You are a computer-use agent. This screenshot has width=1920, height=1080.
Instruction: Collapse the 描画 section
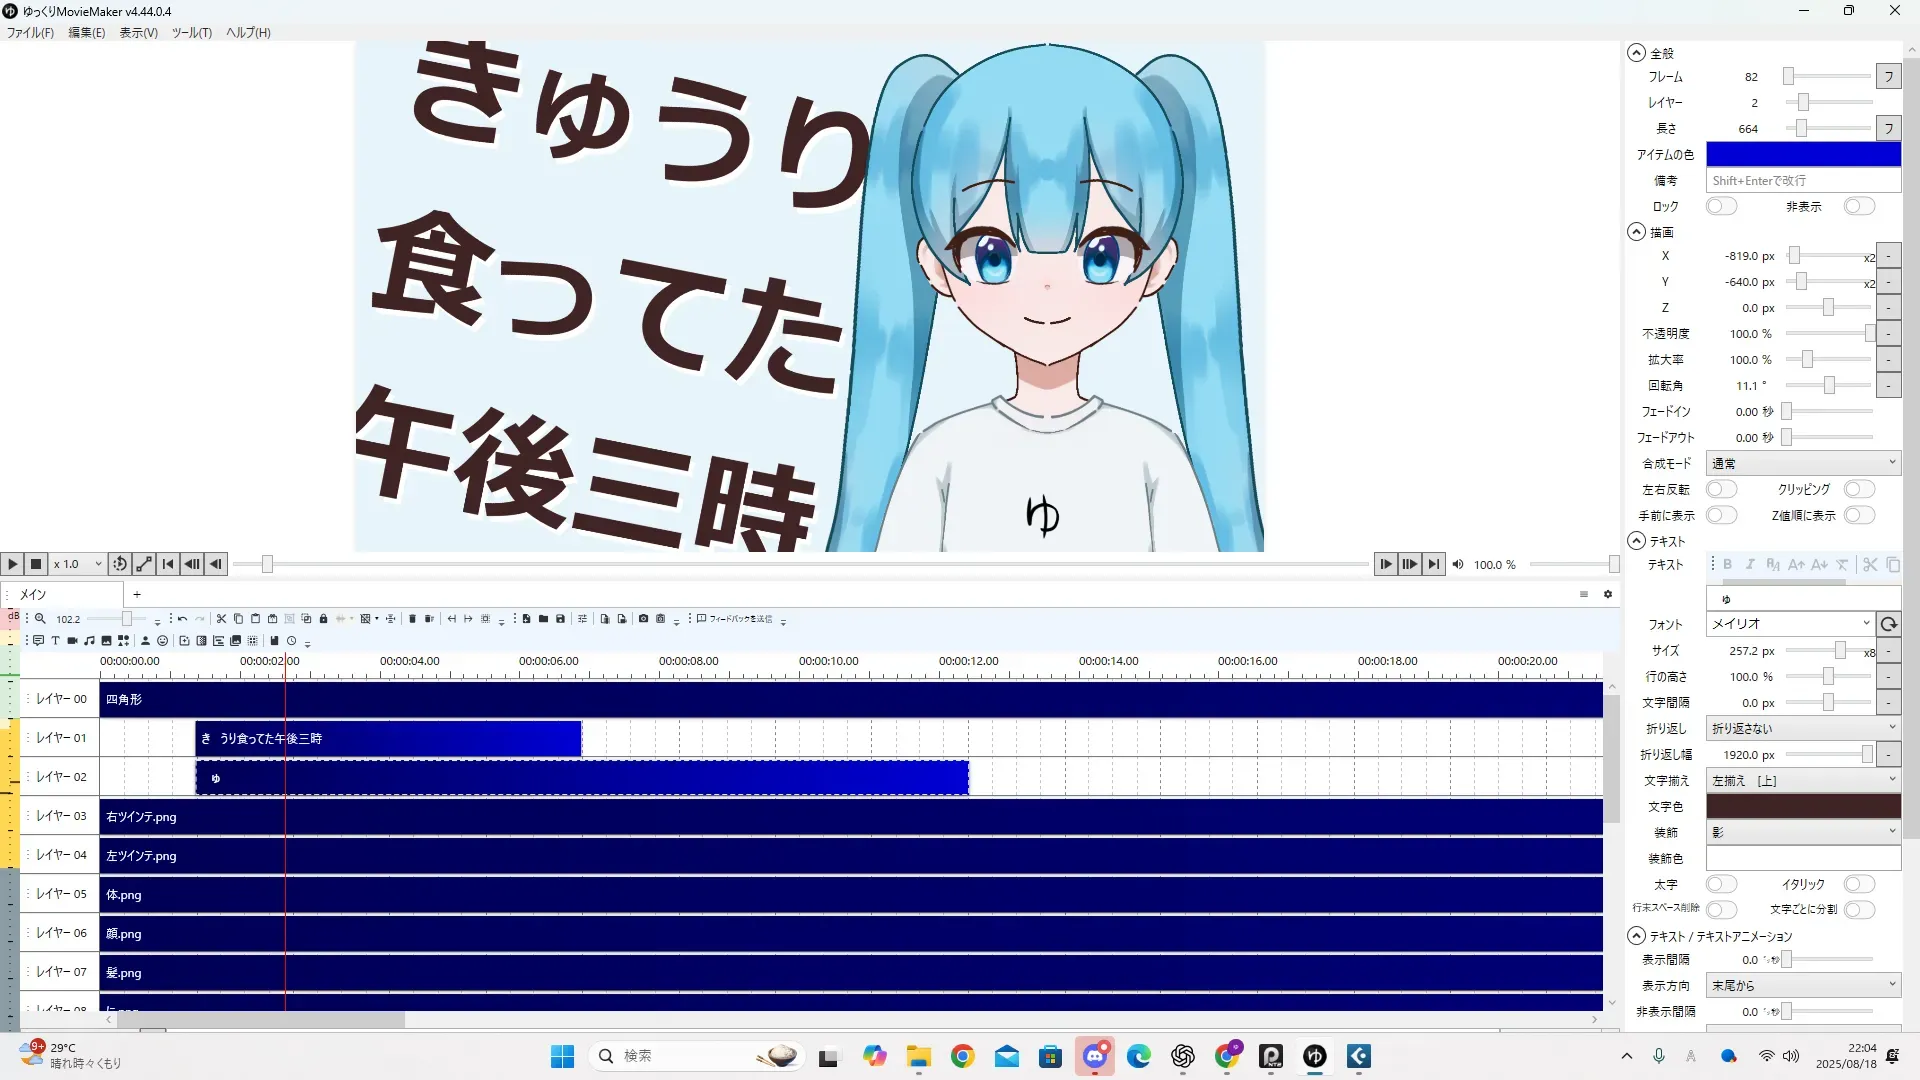[1636, 232]
